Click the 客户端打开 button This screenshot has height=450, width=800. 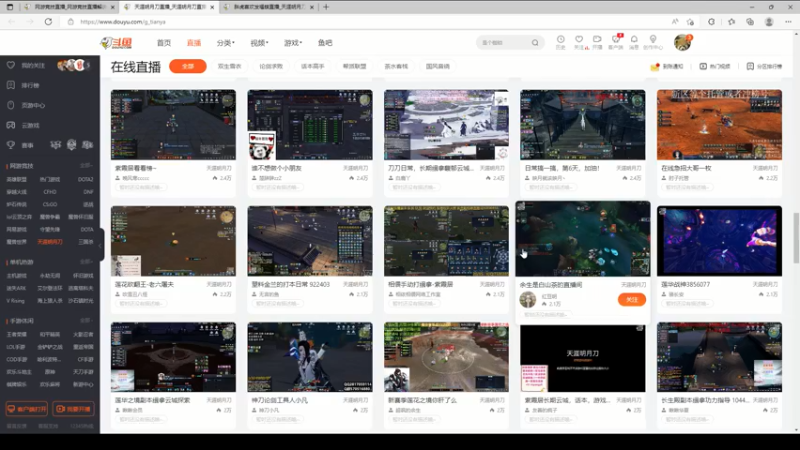(x=27, y=409)
